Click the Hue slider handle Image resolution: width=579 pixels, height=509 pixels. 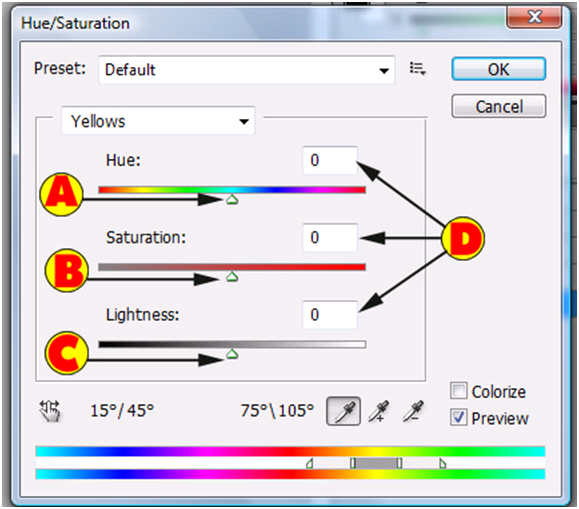click(x=232, y=200)
